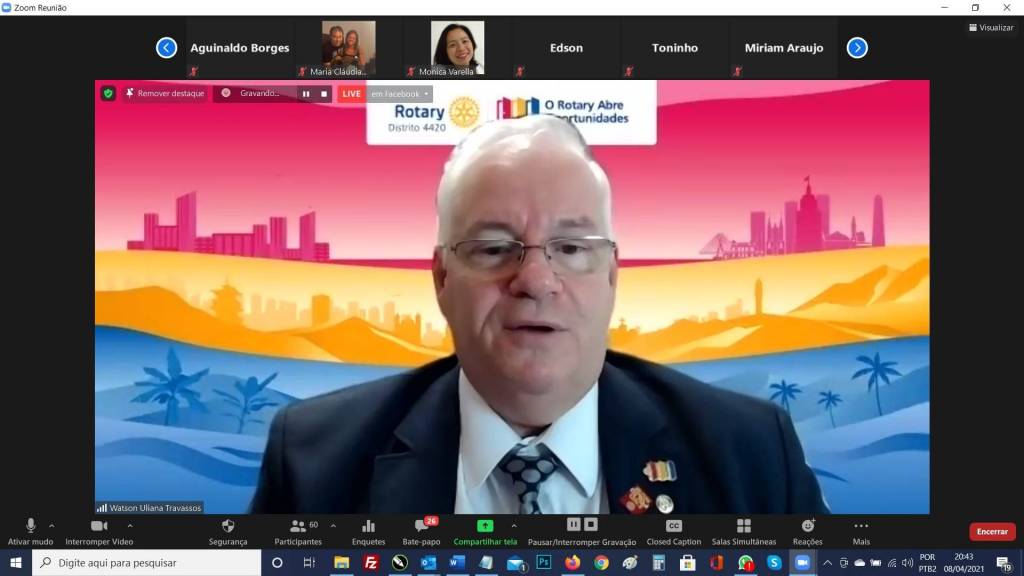Screen dimensions: 1024x576
Task: Expand video options arrow beside camera
Action: tap(130, 525)
